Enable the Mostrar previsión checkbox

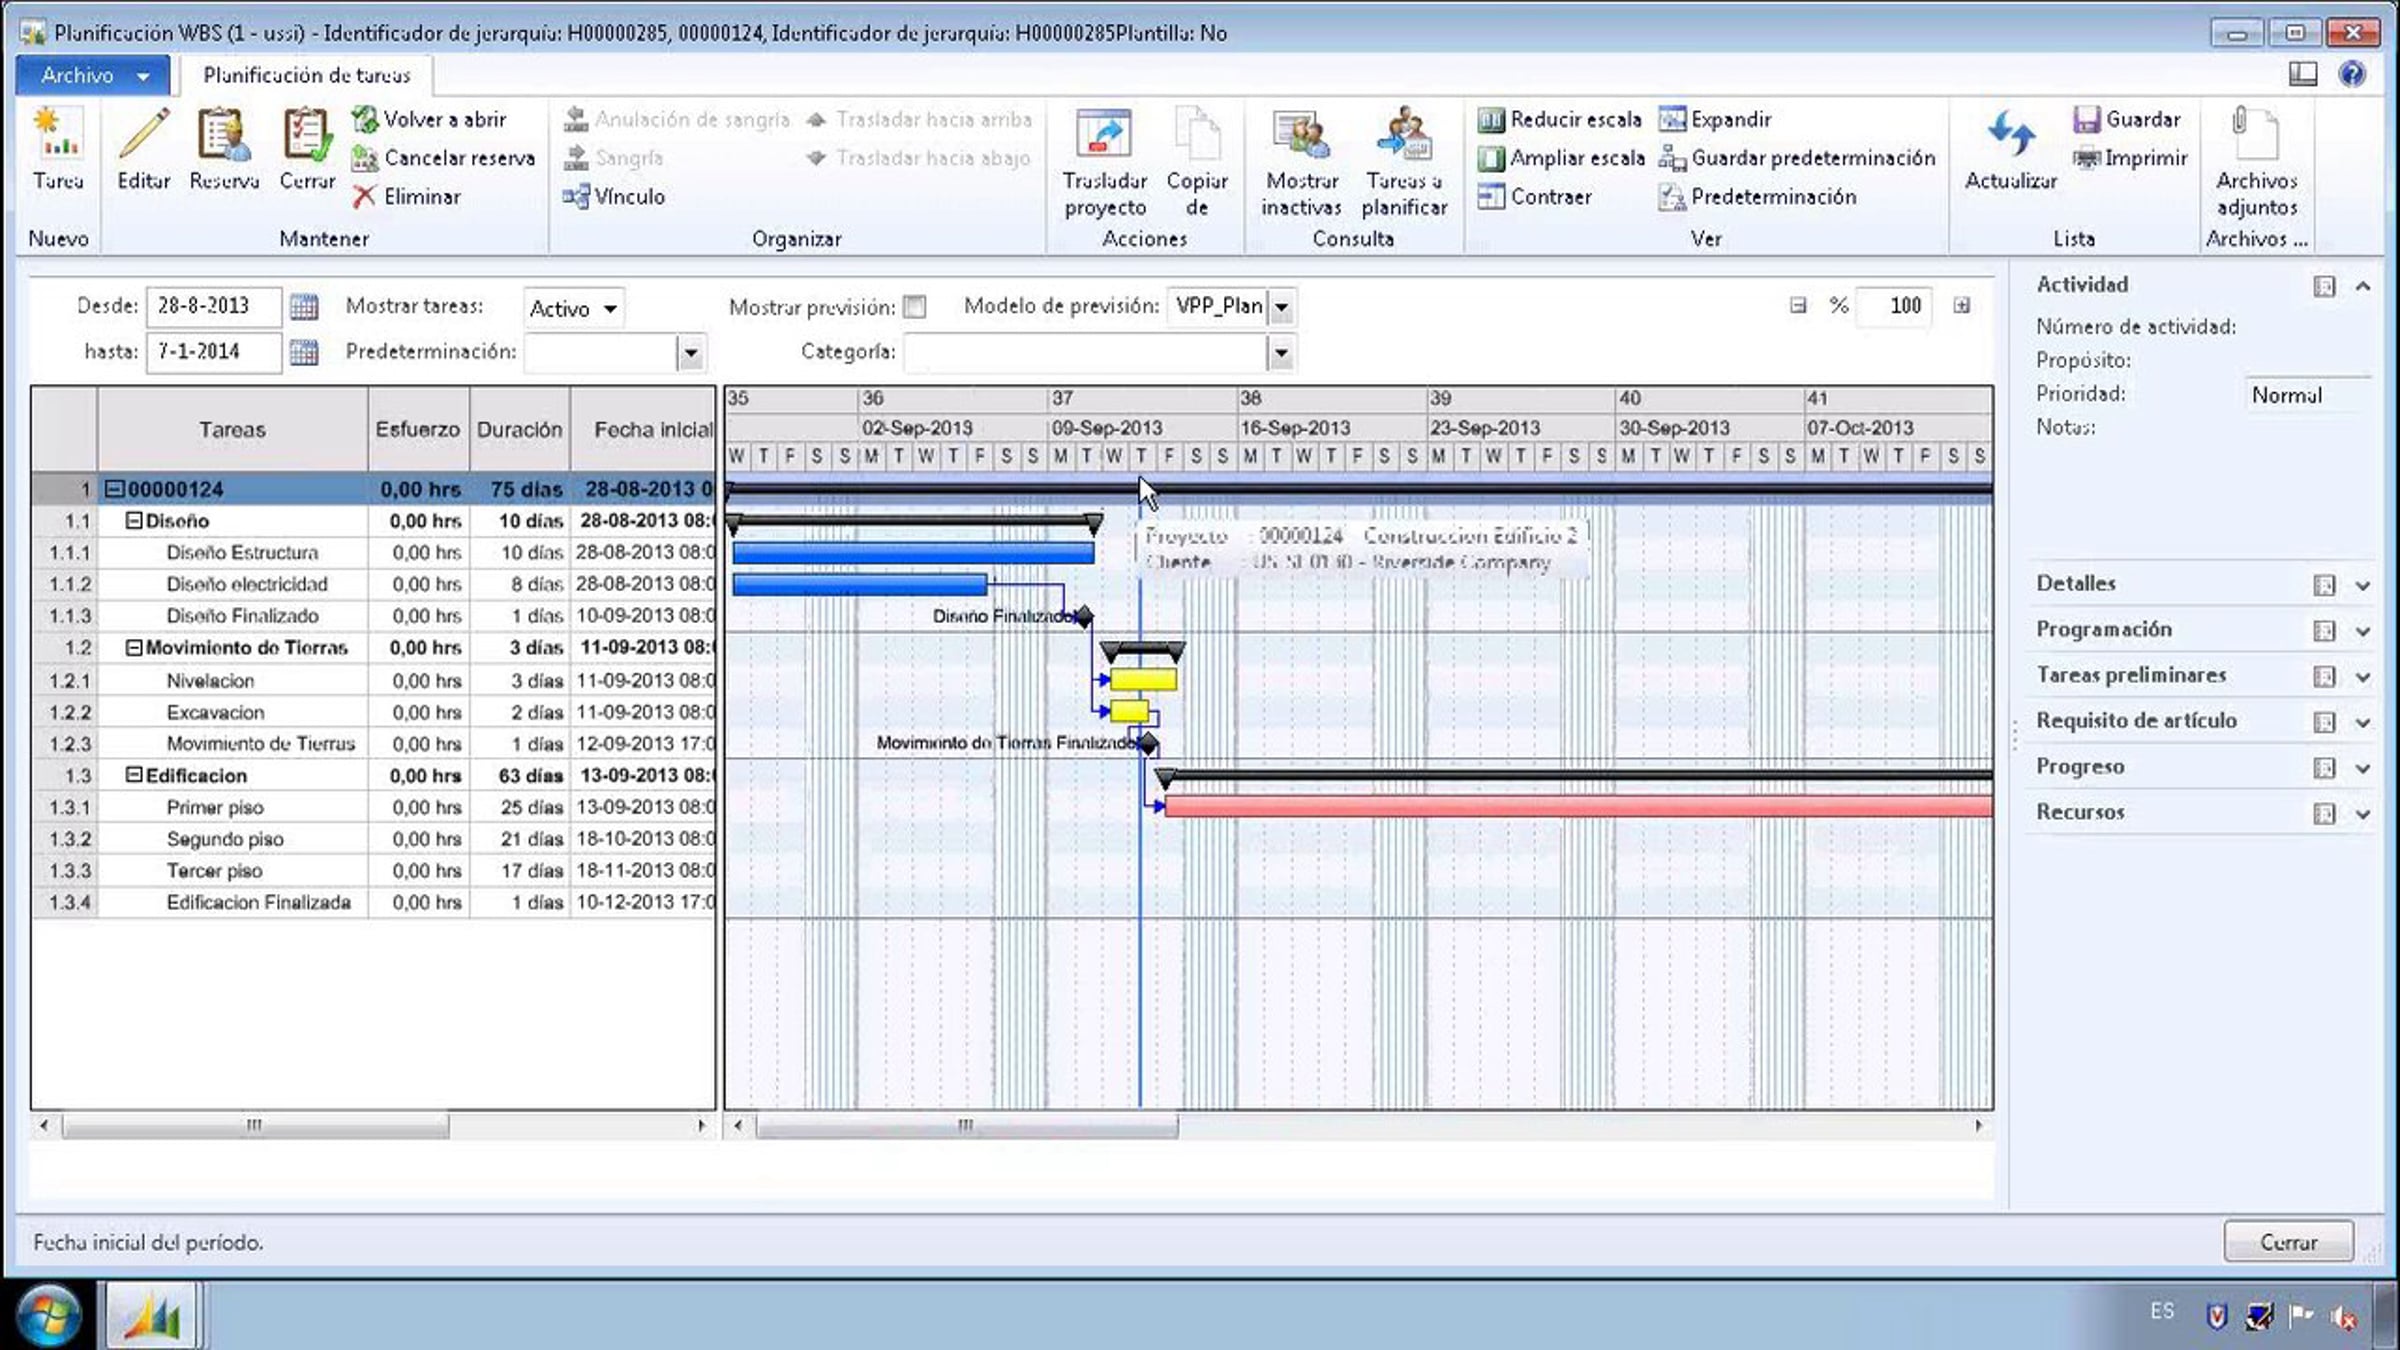[914, 307]
